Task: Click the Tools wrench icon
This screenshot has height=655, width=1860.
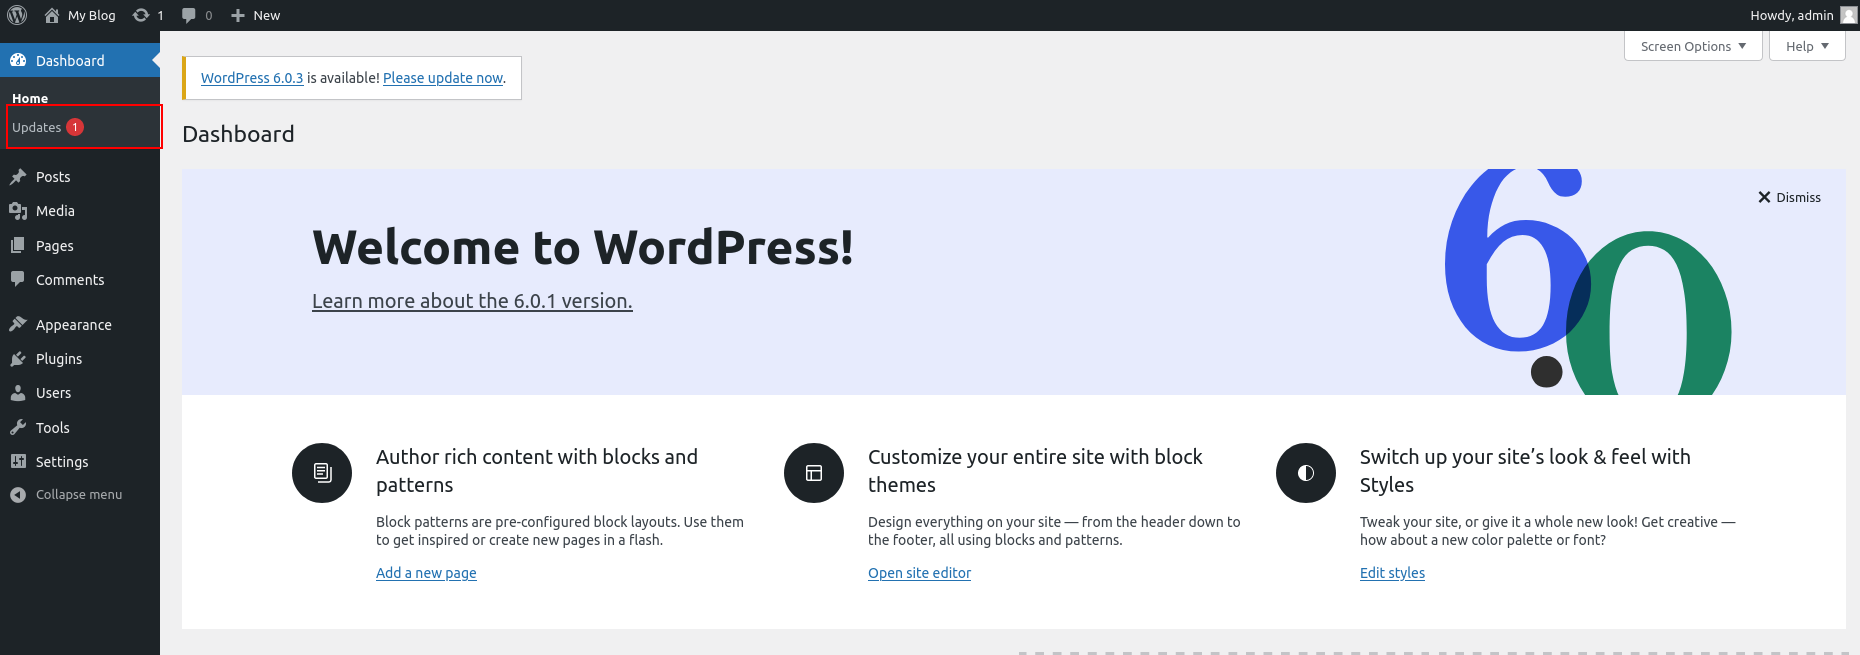Action: pos(18,427)
